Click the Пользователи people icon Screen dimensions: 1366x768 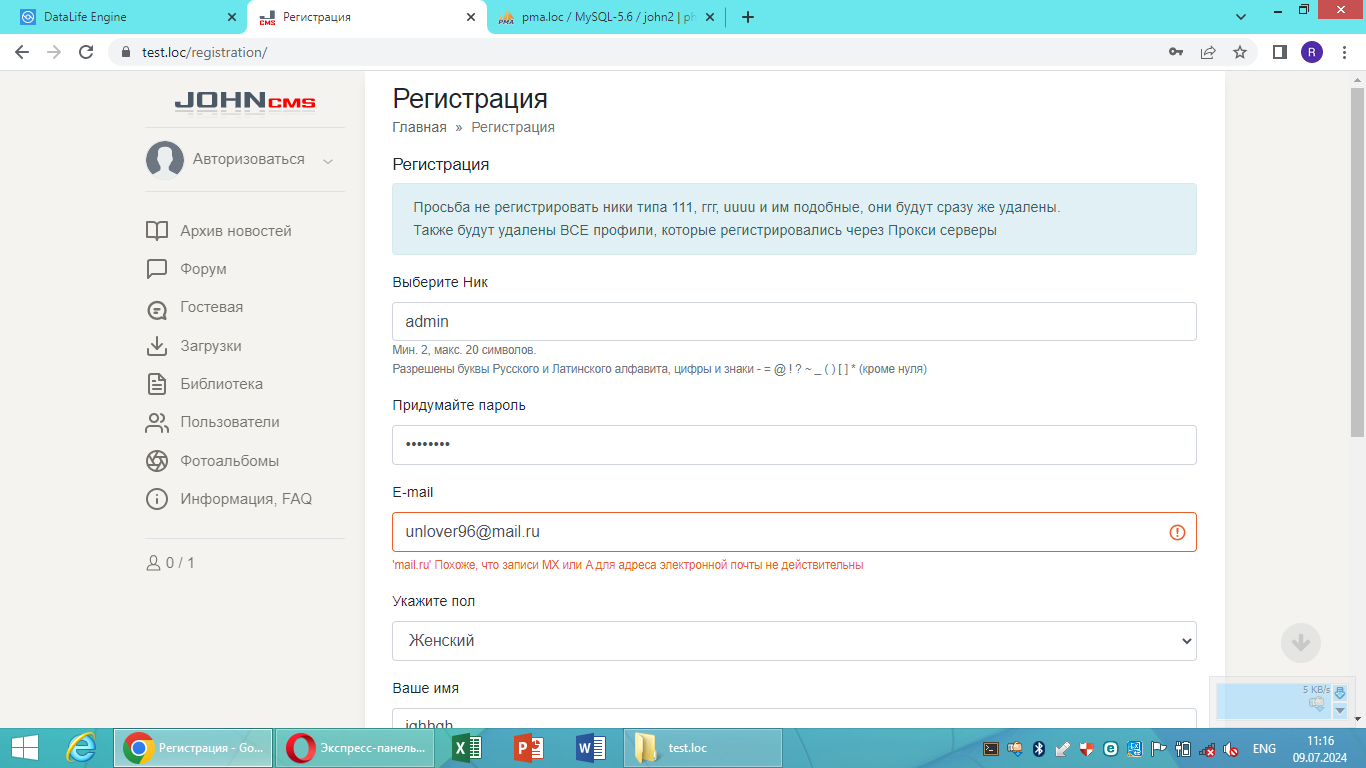coord(157,423)
